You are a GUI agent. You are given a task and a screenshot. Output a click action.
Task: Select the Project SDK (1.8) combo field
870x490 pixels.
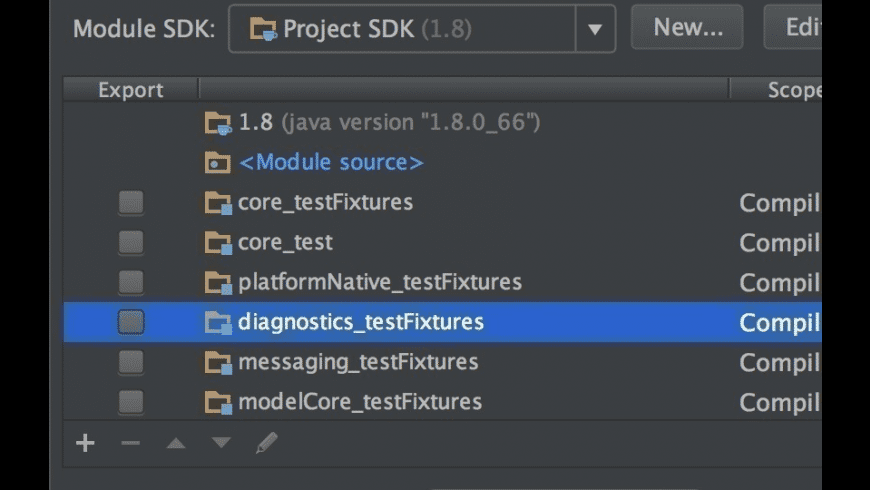(402, 29)
